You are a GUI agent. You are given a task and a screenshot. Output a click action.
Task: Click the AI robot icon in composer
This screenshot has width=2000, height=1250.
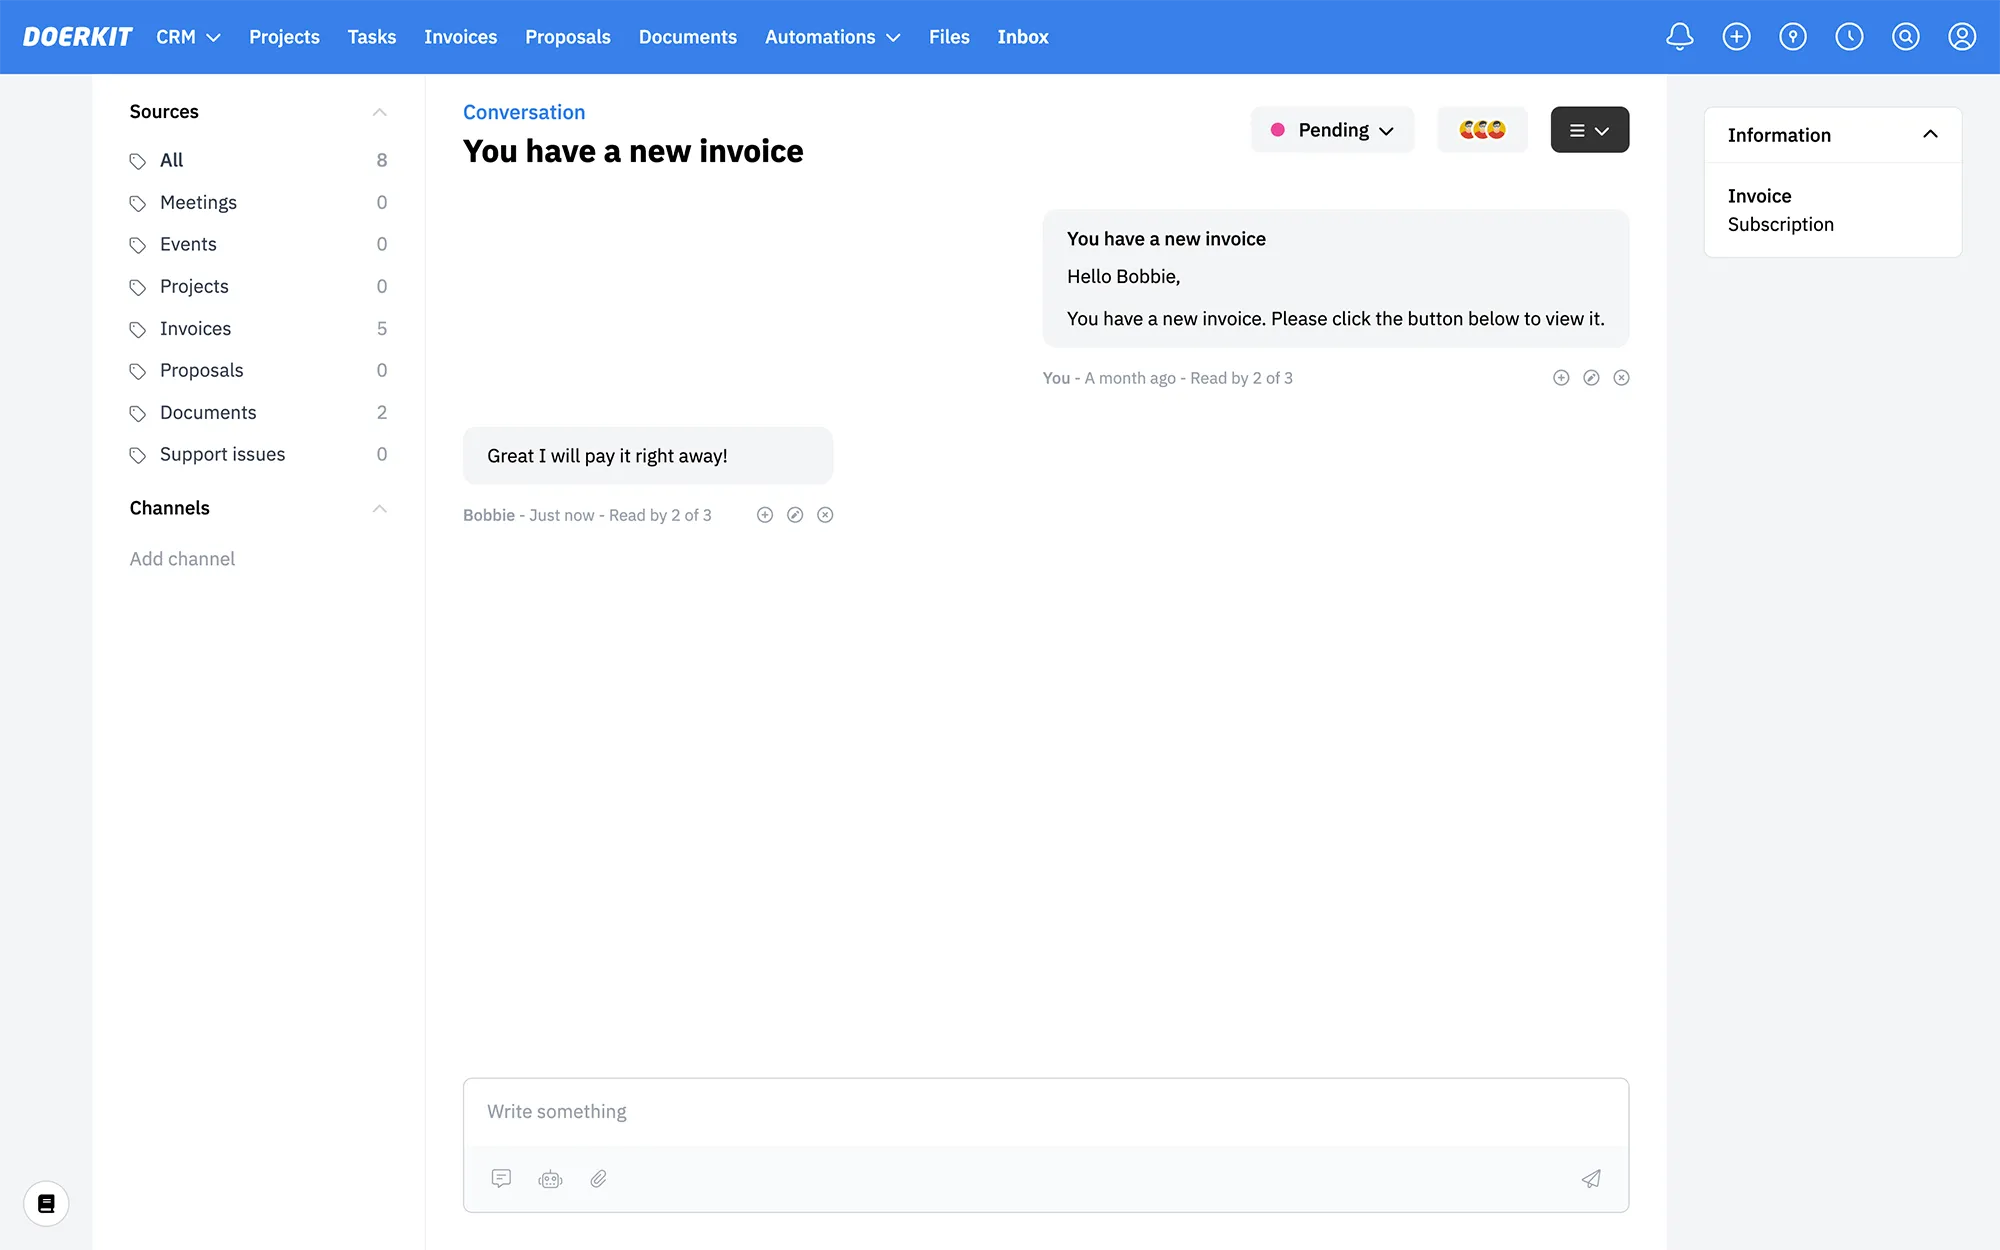point(550,1179)
